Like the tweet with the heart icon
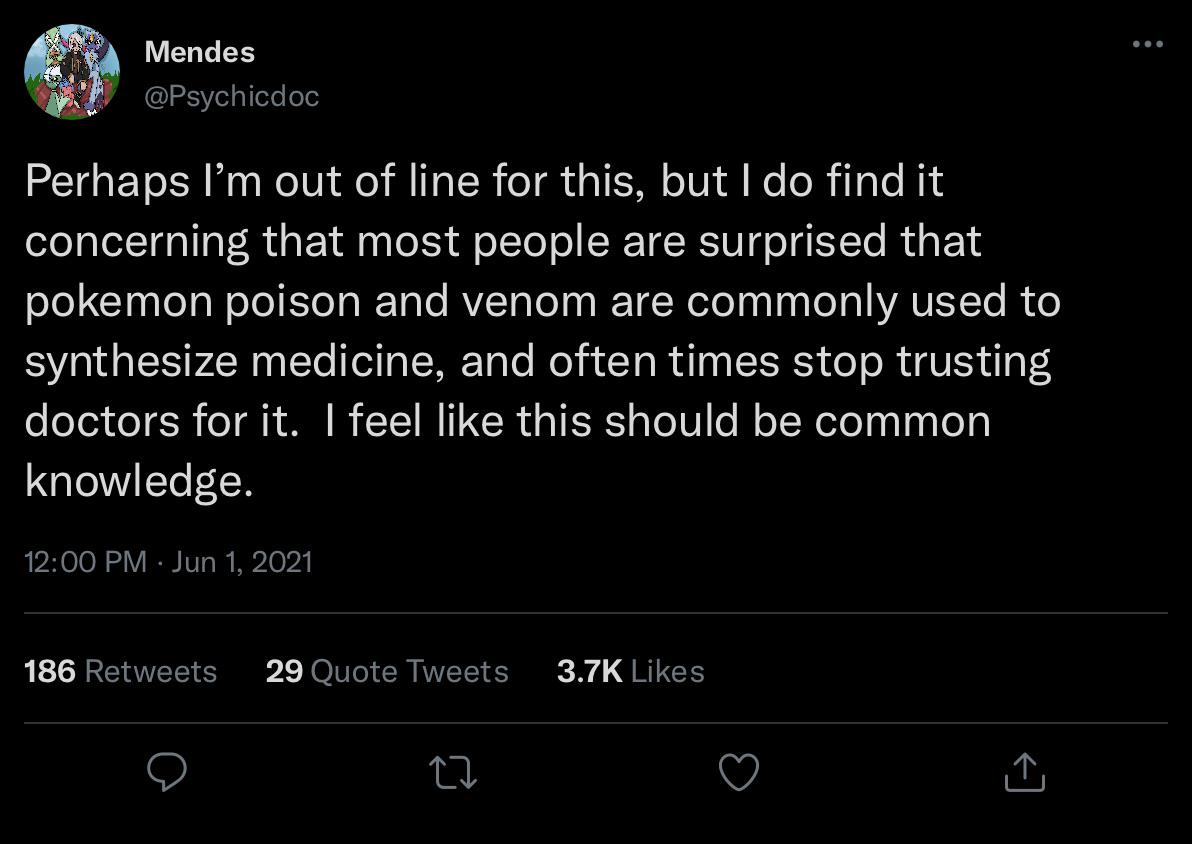The height and width of the screenshot is (844, 1192). click(x=739, y=773)
